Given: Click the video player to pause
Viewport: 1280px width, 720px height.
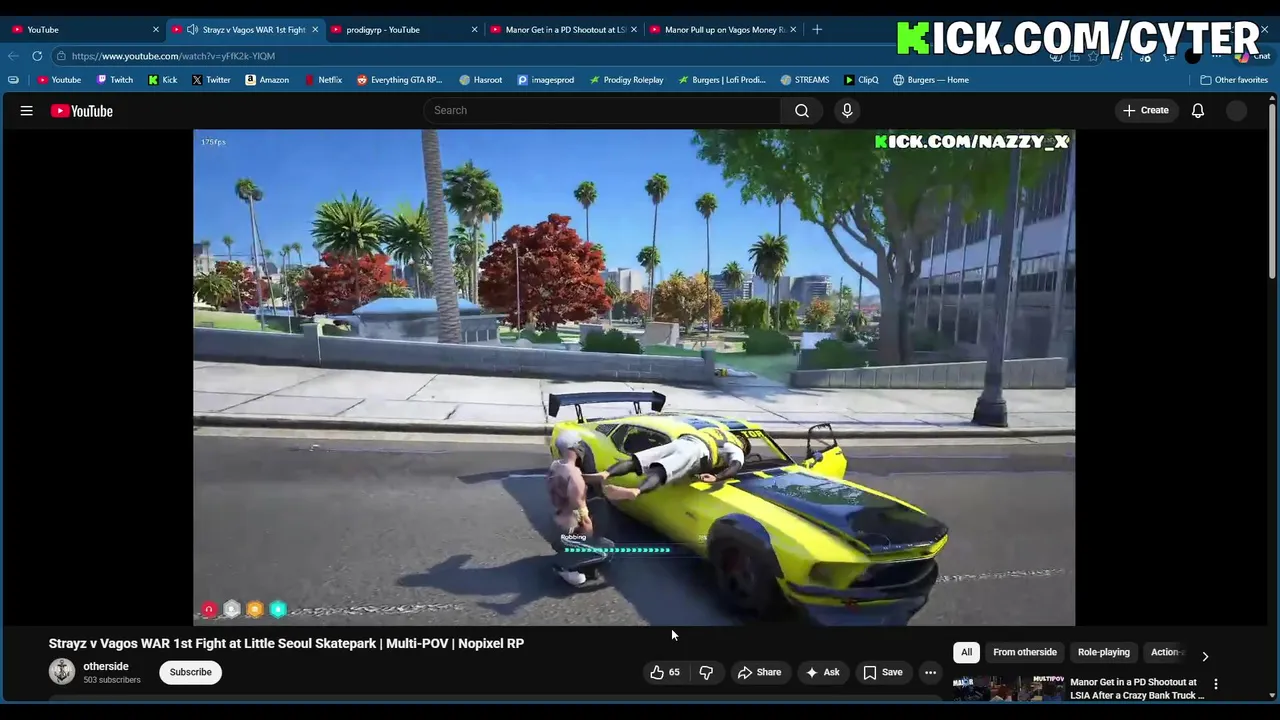Looking at the screenshot, I should click(634, 377).
